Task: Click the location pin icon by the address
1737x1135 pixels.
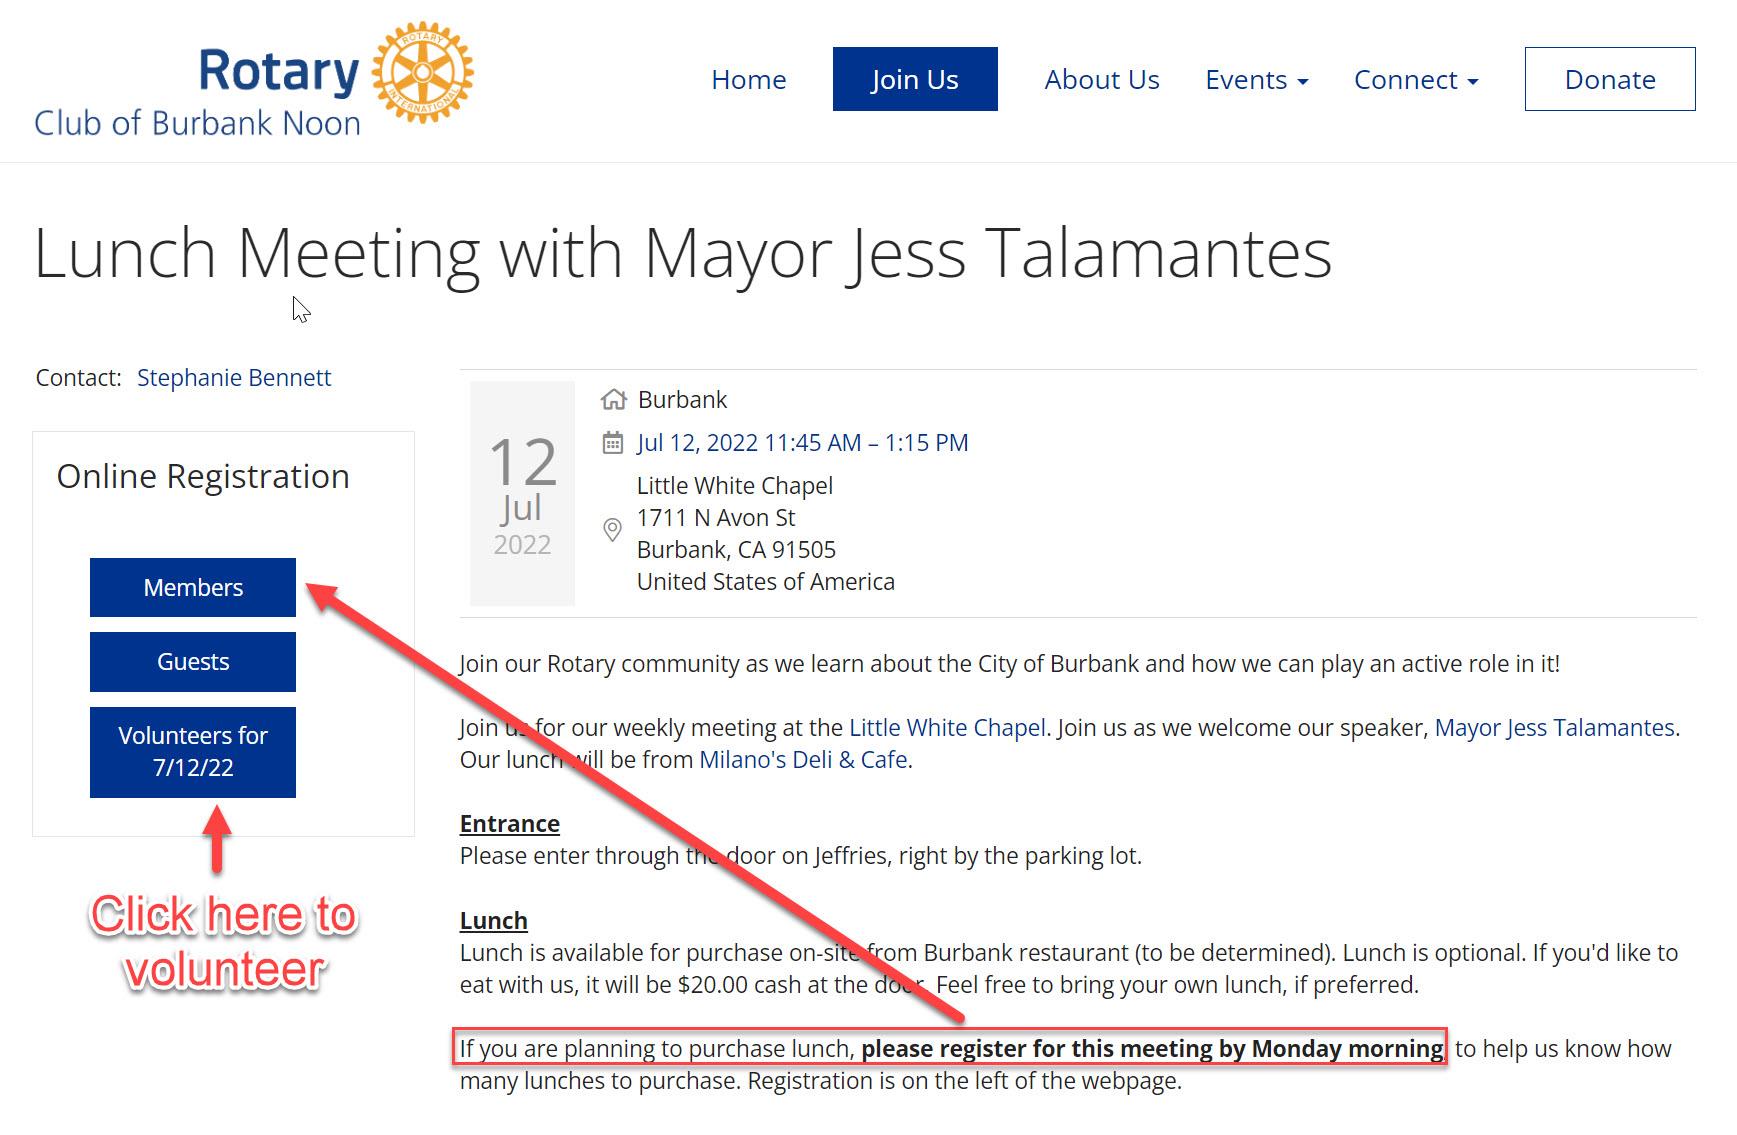Action: tap(613, 531)
